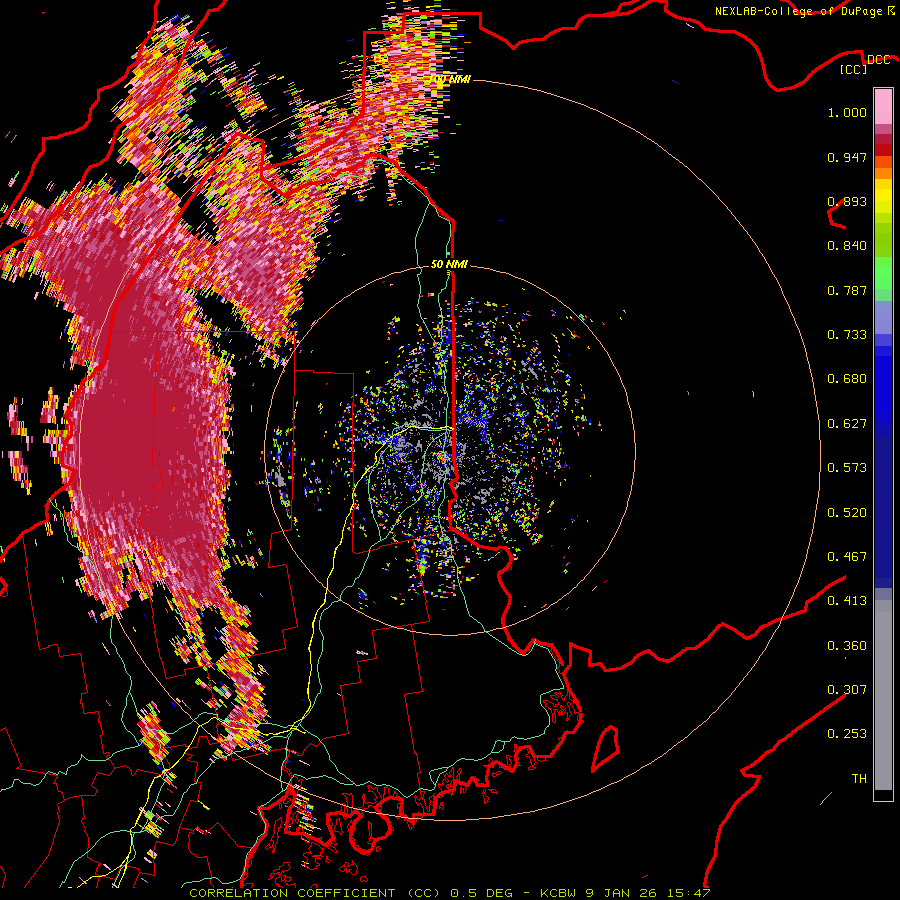The image size is (900, 900).
Task: Click the 100 NMI range ring label
Action: pyautogui.click(x=449, y=79)
